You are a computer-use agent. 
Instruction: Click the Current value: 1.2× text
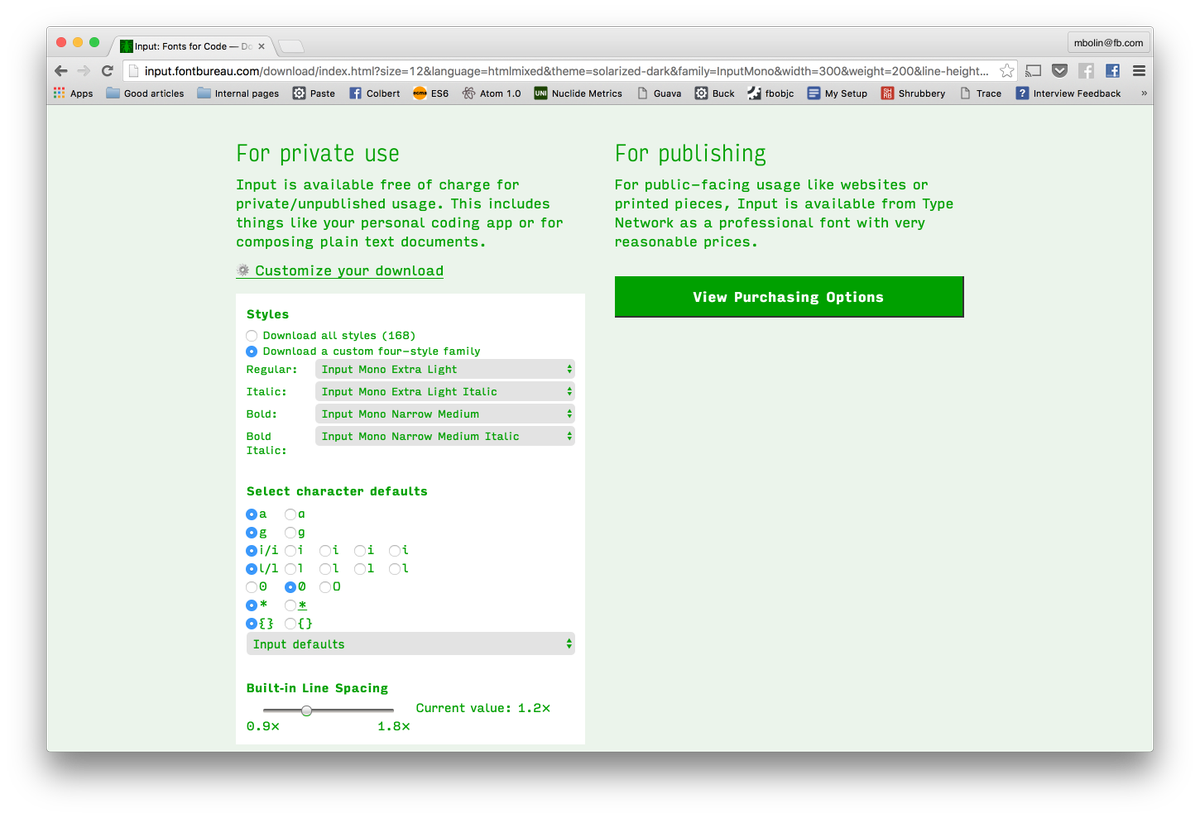click(483, 708)
